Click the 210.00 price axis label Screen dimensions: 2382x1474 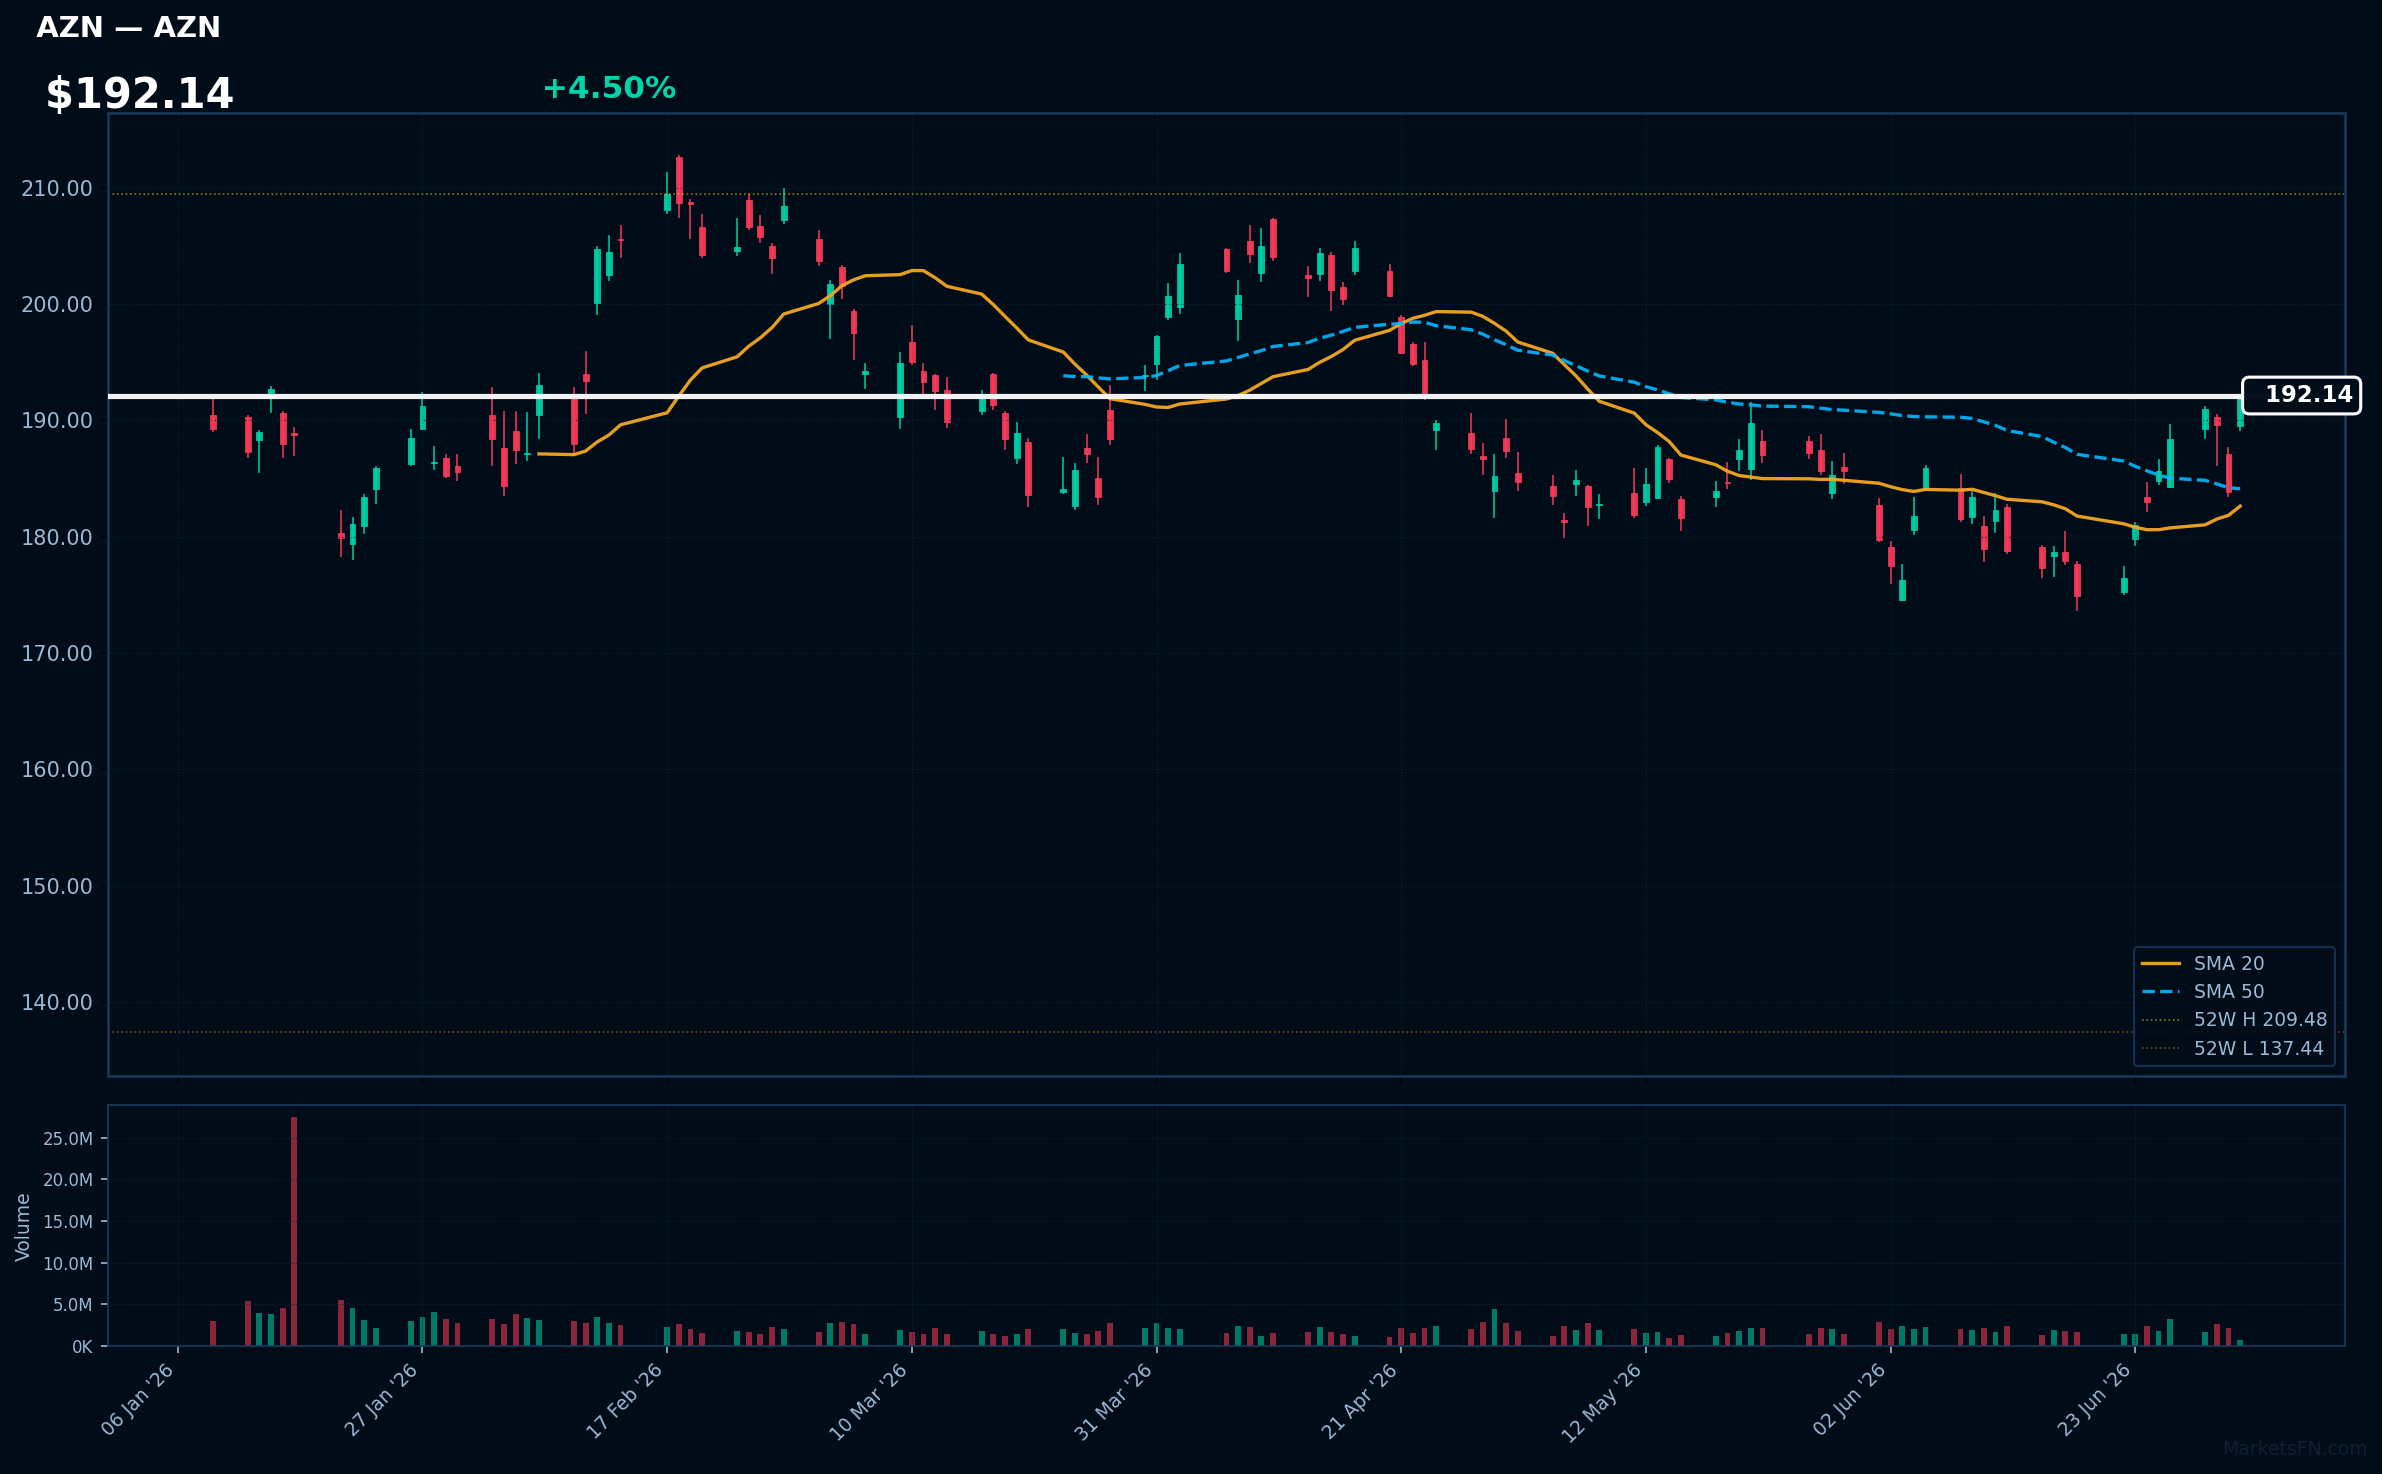click(x=57, y=189)
